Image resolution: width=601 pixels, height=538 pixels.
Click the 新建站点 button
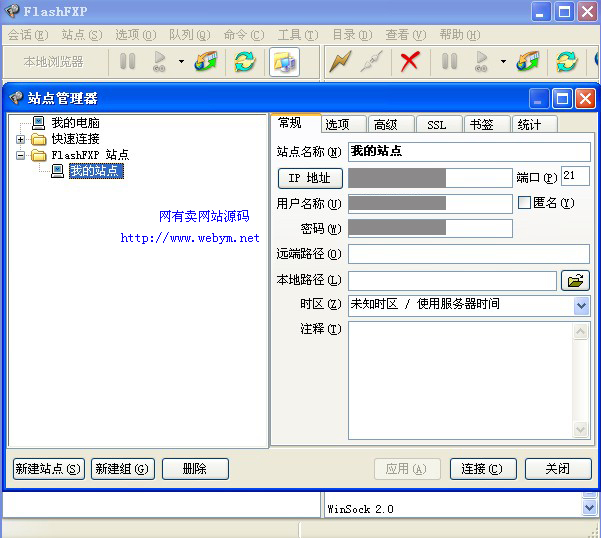49,469
